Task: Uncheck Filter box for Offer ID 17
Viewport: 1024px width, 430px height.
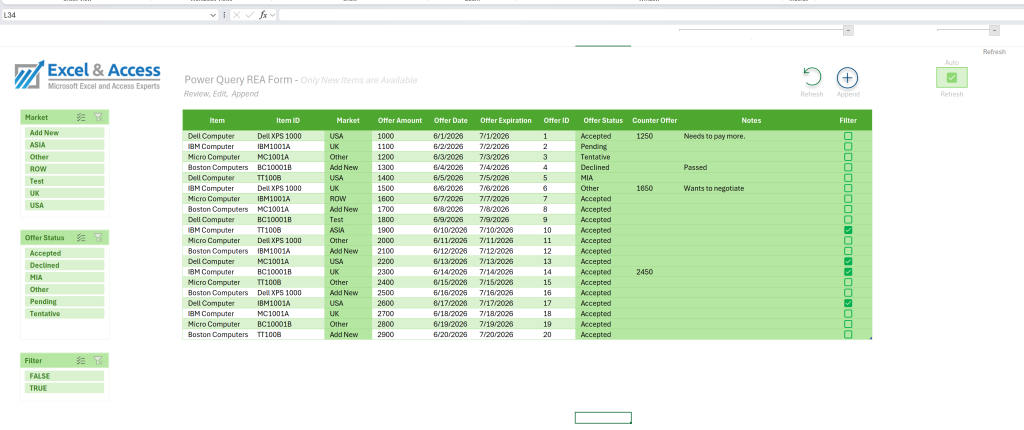Action: tap(848, 303)
